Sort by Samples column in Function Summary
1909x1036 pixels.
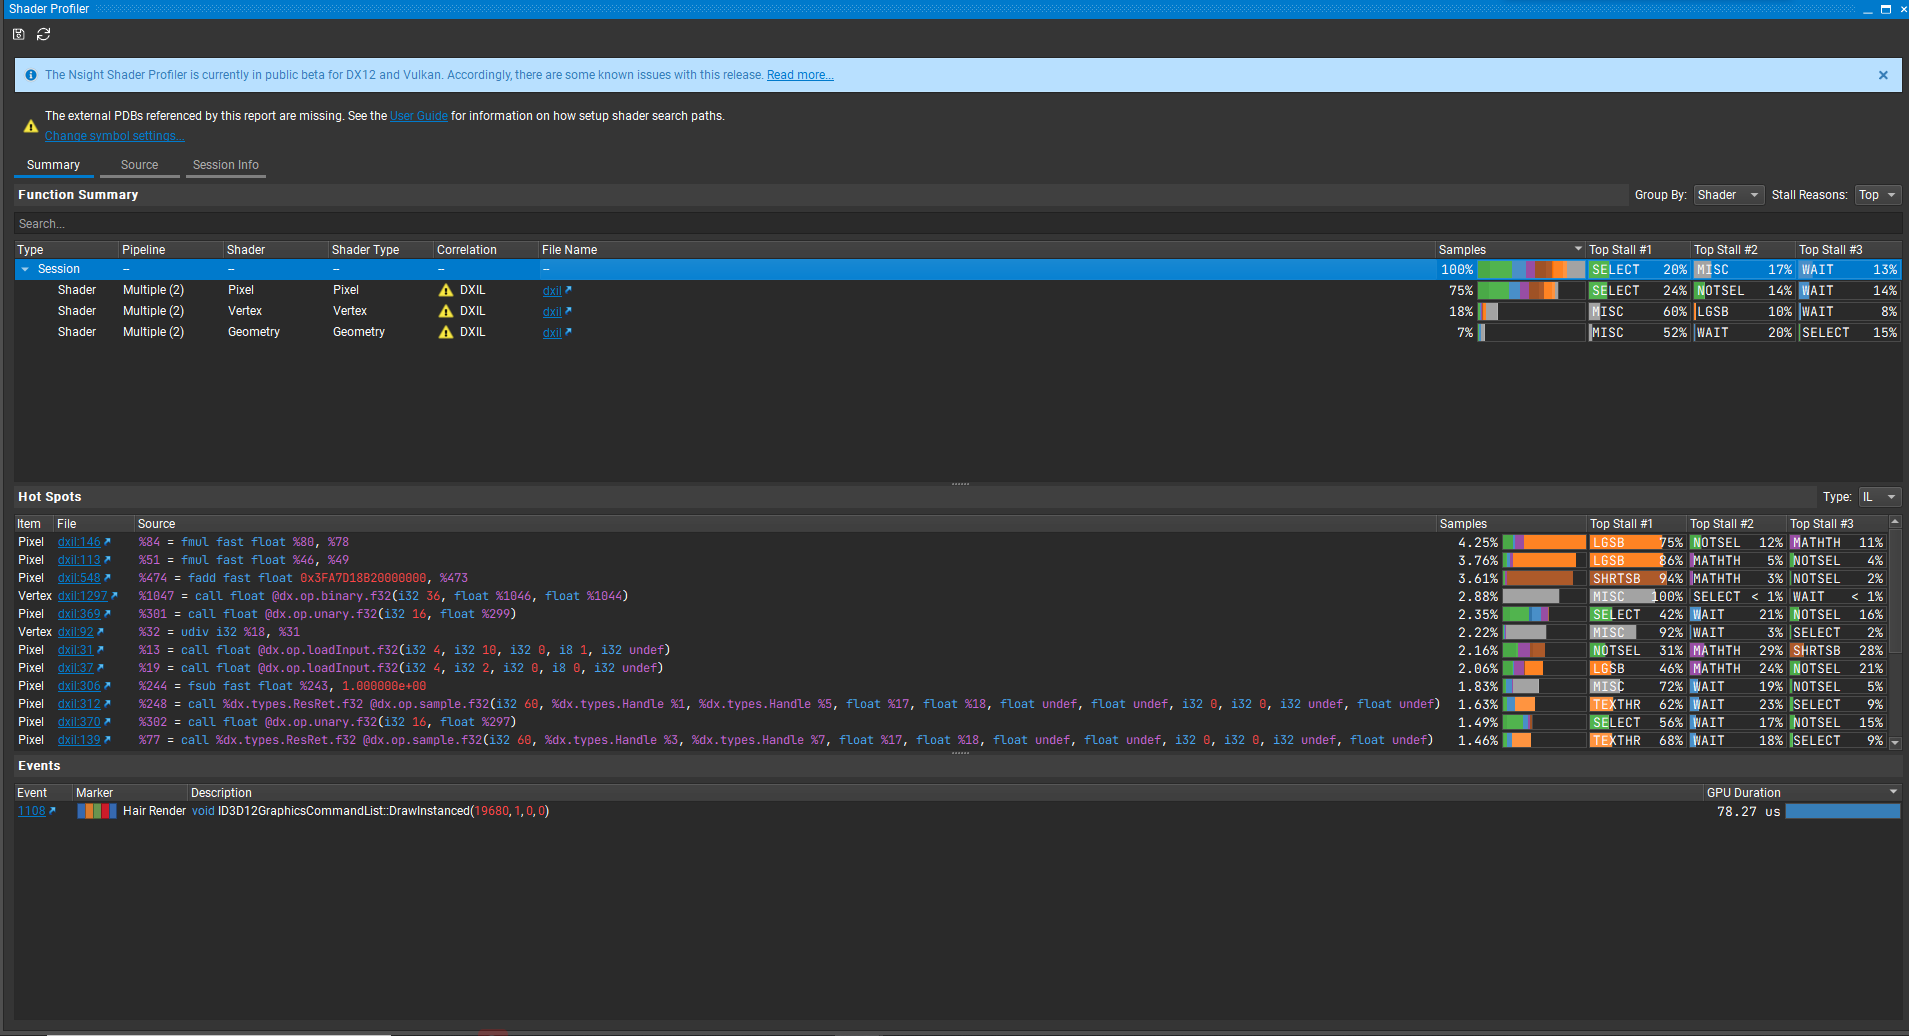1510,250
